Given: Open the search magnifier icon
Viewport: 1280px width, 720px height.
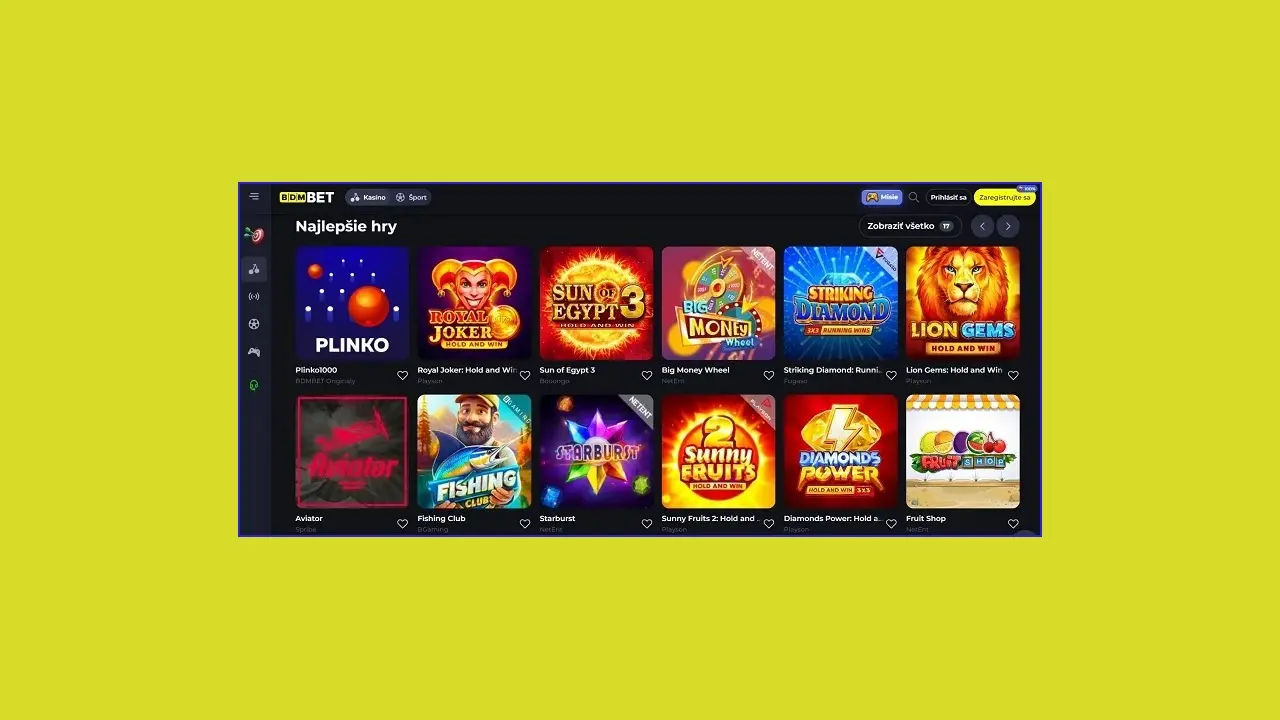Looking at the screenshot, I should [x=913, y=197].
